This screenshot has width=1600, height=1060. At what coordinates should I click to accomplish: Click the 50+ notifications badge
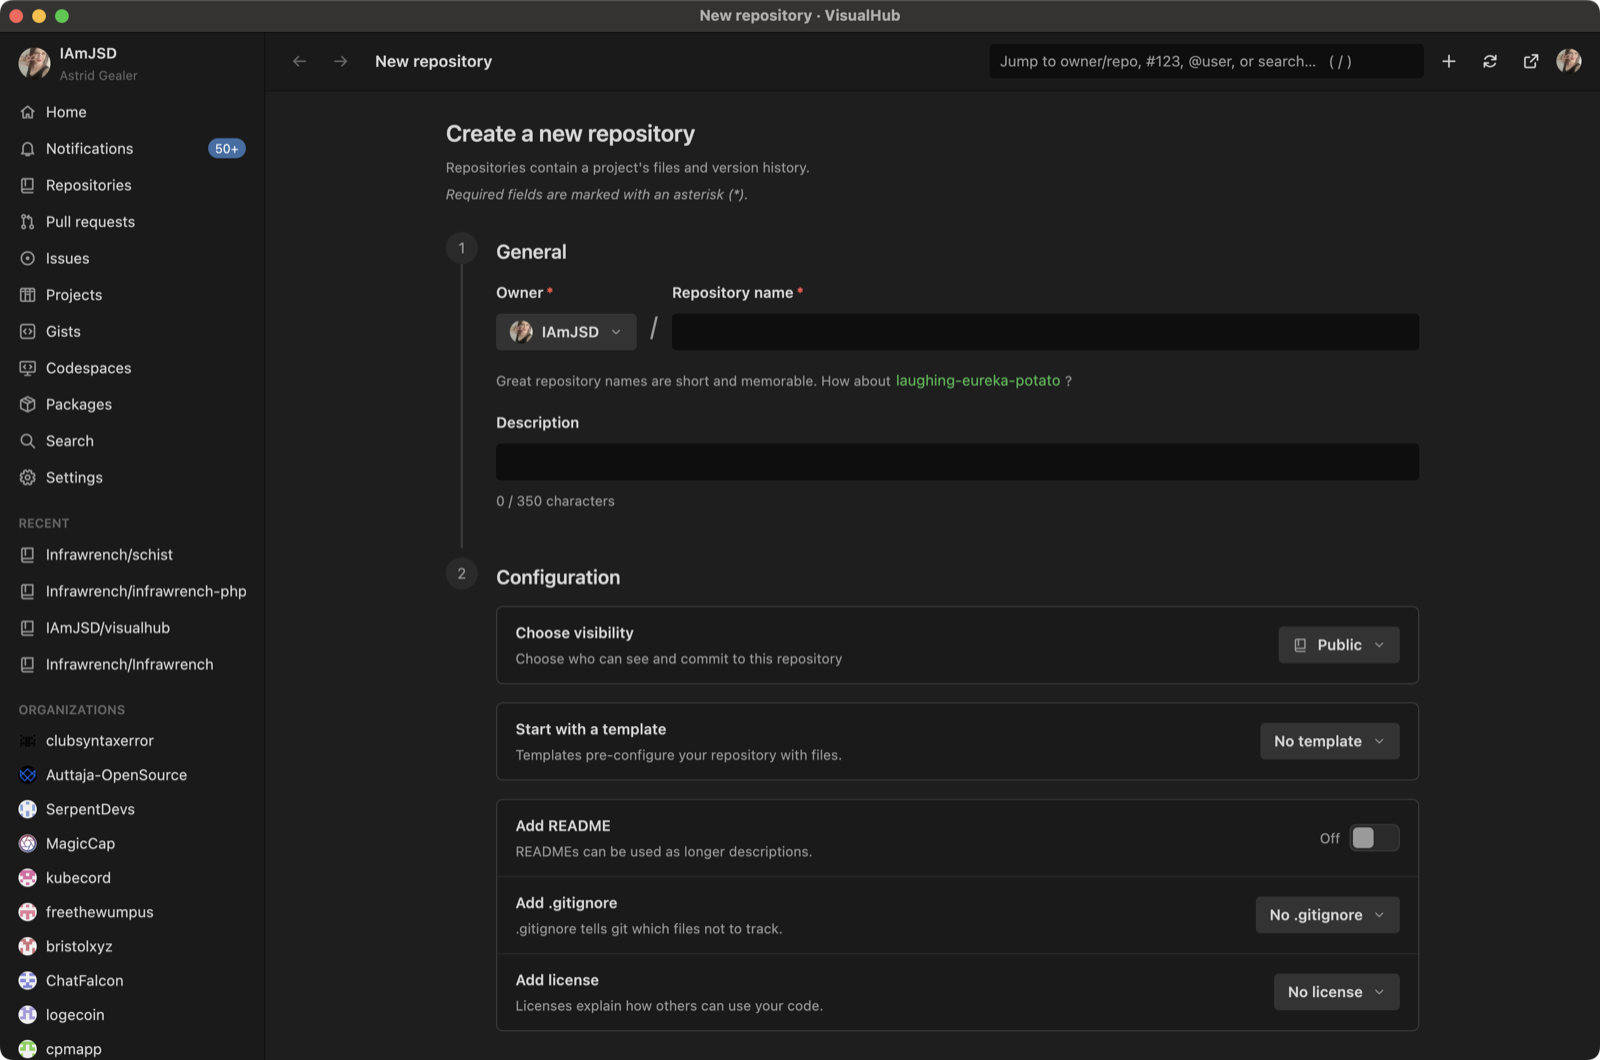coord(227,148)
